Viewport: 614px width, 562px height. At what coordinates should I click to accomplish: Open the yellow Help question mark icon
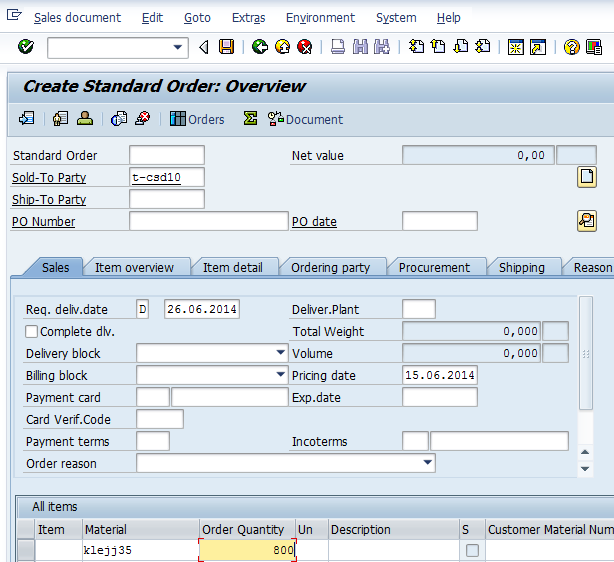[572, 47]
